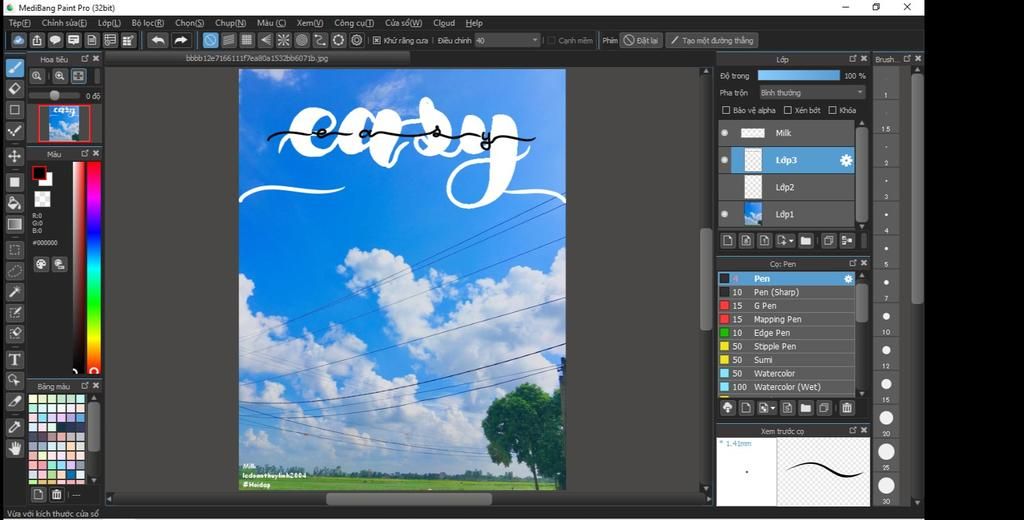Click the canvas horizontal scrollbar
Image resolution: width=1024 pixels, height=520 pixels.
[x=409, y=499]
